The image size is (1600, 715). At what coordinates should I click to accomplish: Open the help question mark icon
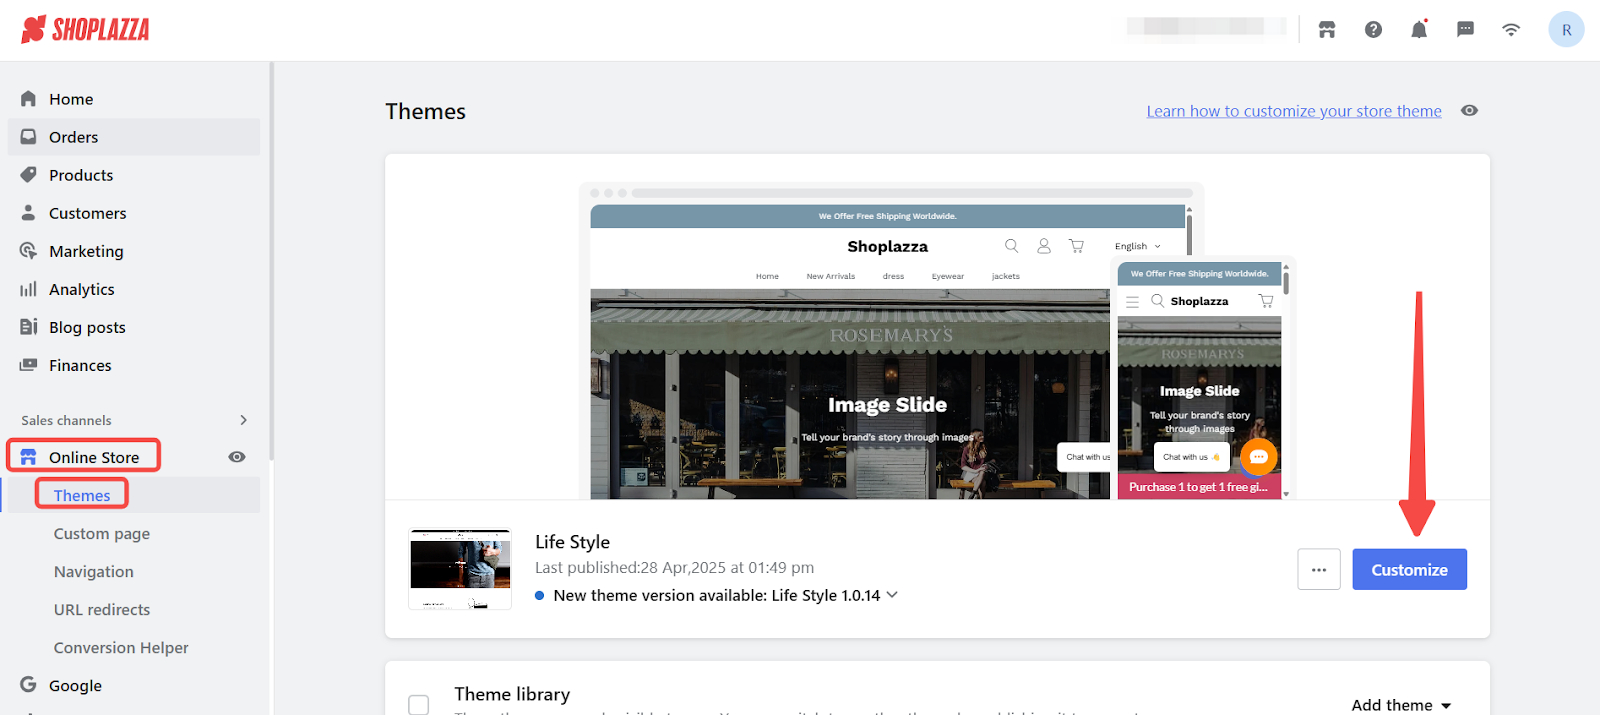coord(1373,30)
